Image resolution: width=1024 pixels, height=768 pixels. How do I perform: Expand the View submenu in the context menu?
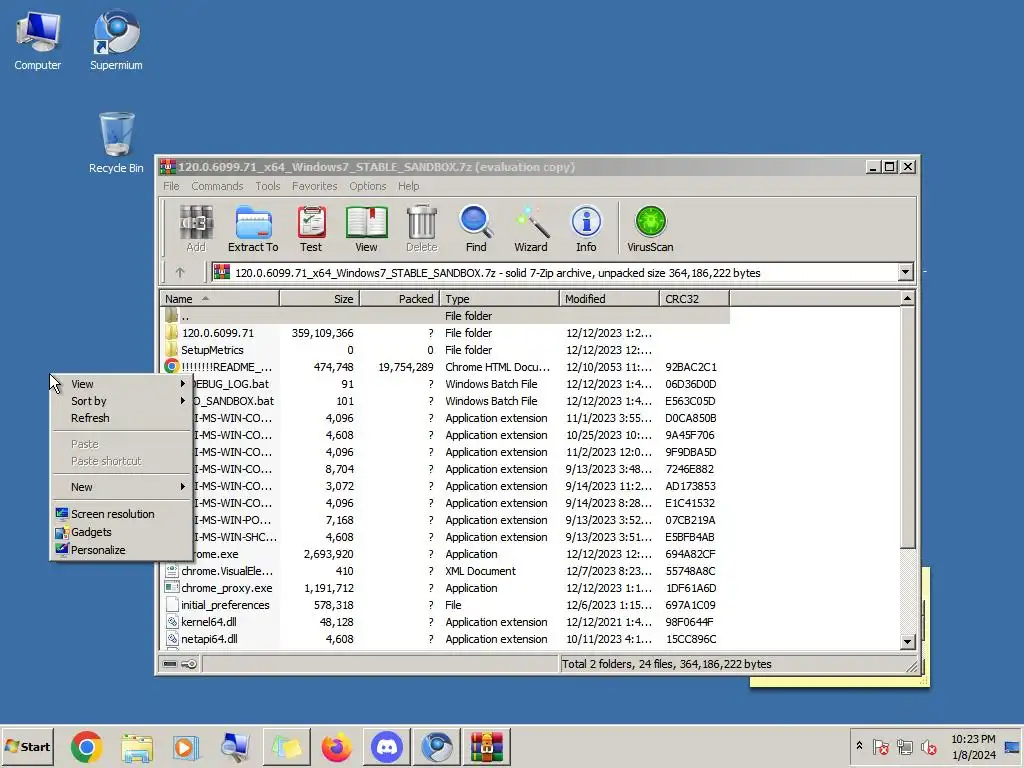pyautogui.click(x=121, y=384)
